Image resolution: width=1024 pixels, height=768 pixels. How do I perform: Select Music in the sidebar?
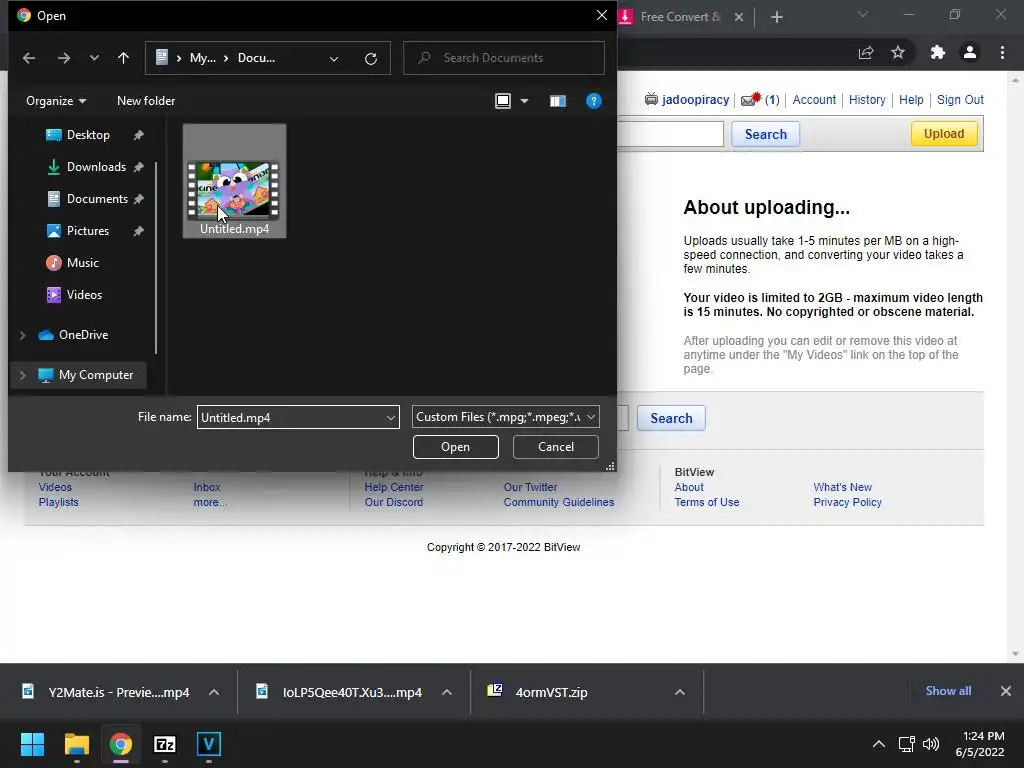pyautogui.click(x=82, y=263)
